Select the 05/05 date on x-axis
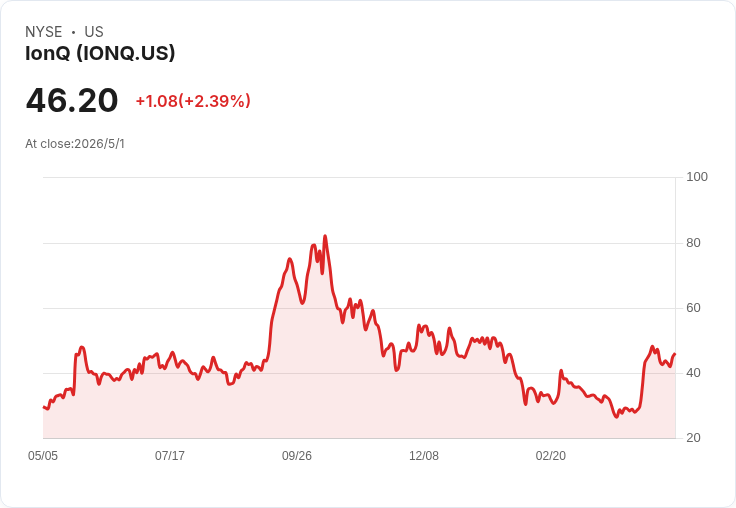The image size is (736, 508). click(43, 455)
